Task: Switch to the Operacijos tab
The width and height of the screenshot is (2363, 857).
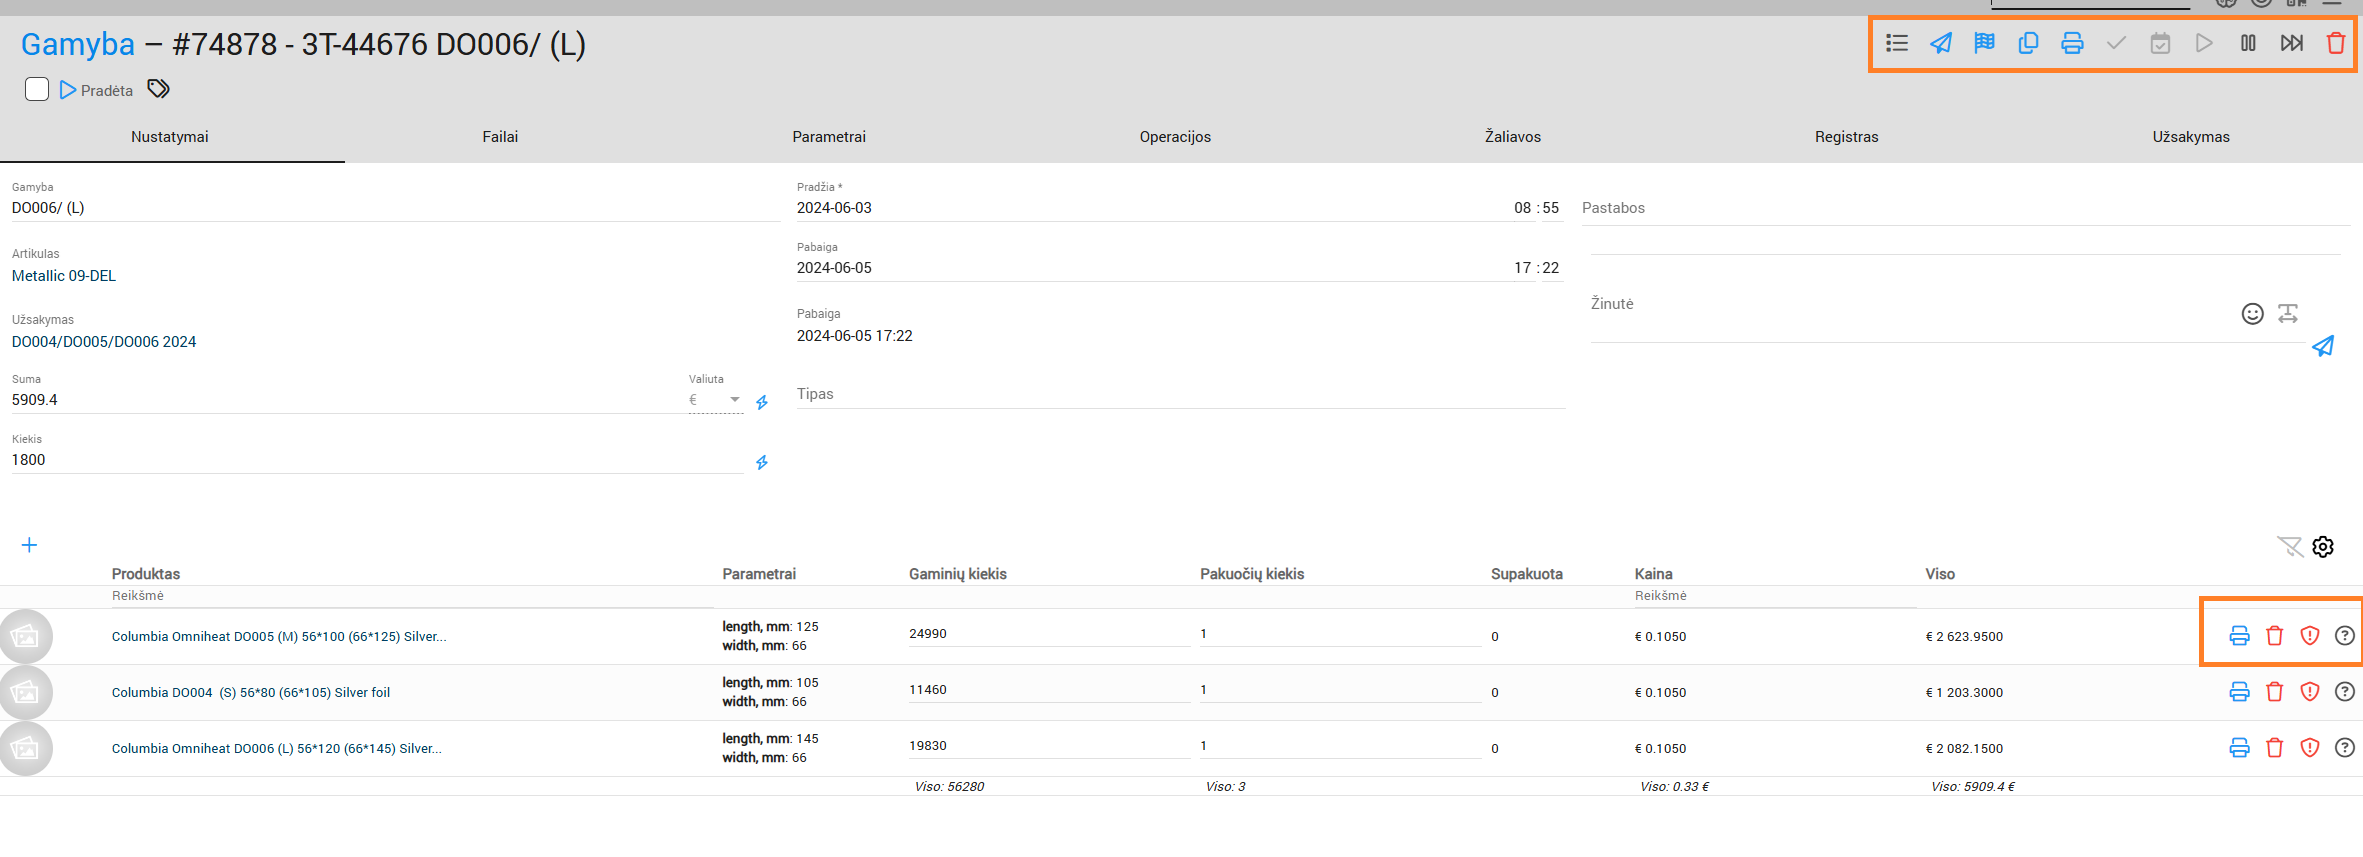Action: 1174,137
